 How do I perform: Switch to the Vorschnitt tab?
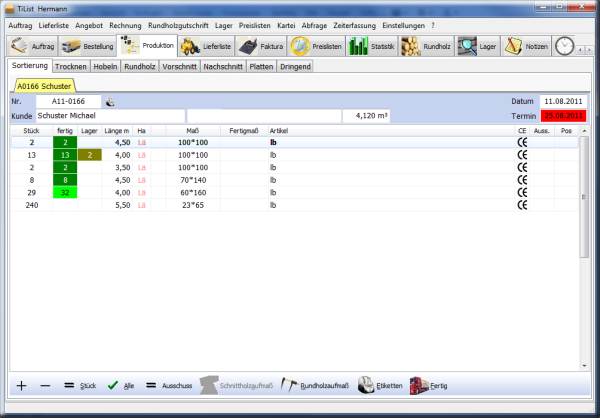point(179,67)
